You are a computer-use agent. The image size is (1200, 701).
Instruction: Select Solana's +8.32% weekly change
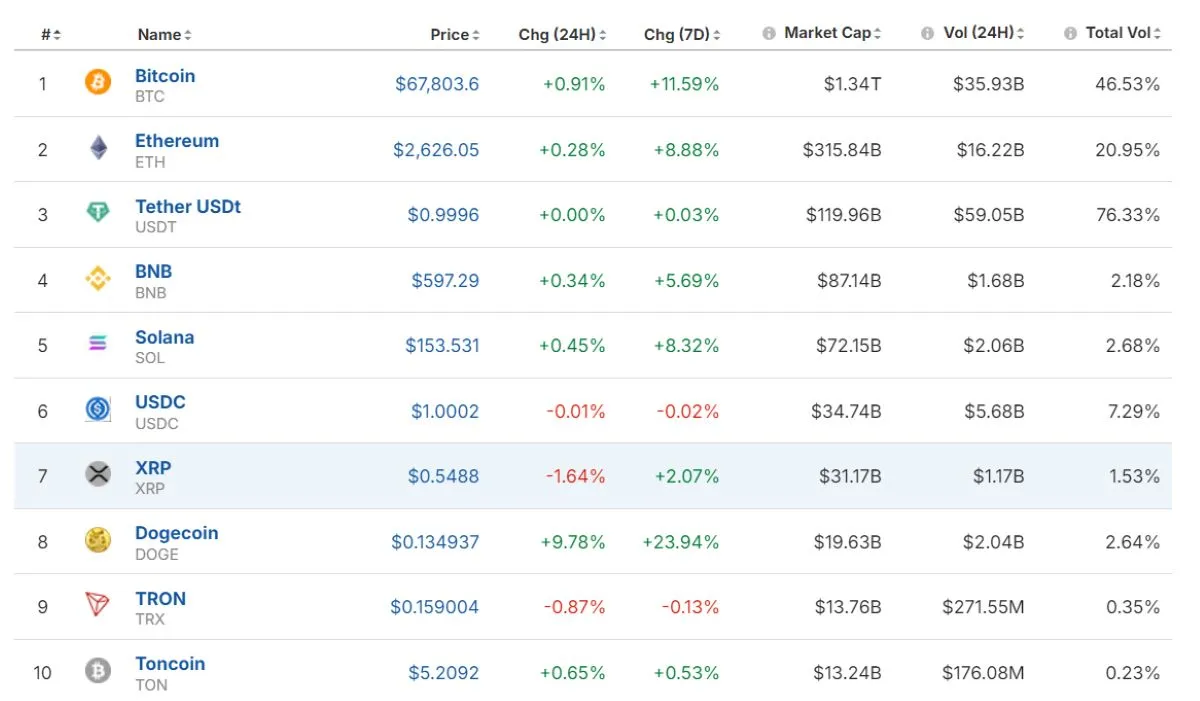click(686, 346)
